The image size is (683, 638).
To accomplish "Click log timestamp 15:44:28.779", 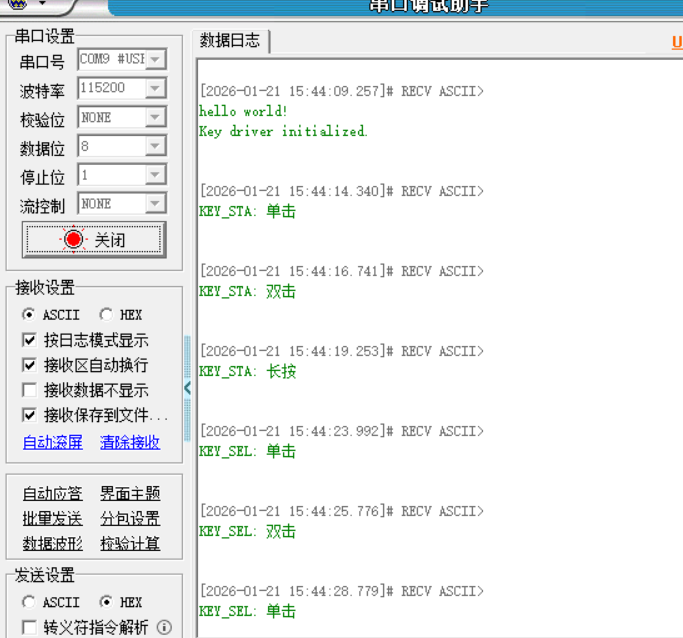I will click(334, 591).
